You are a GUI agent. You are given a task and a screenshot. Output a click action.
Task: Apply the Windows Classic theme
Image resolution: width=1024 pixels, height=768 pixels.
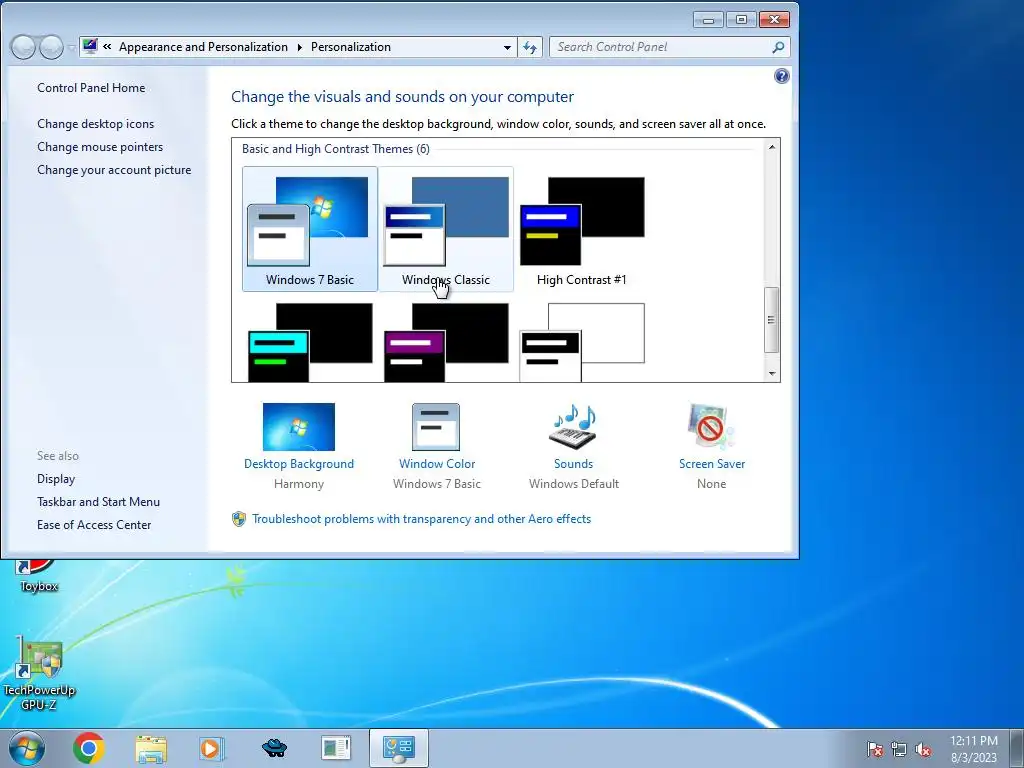tap(445, 229)
